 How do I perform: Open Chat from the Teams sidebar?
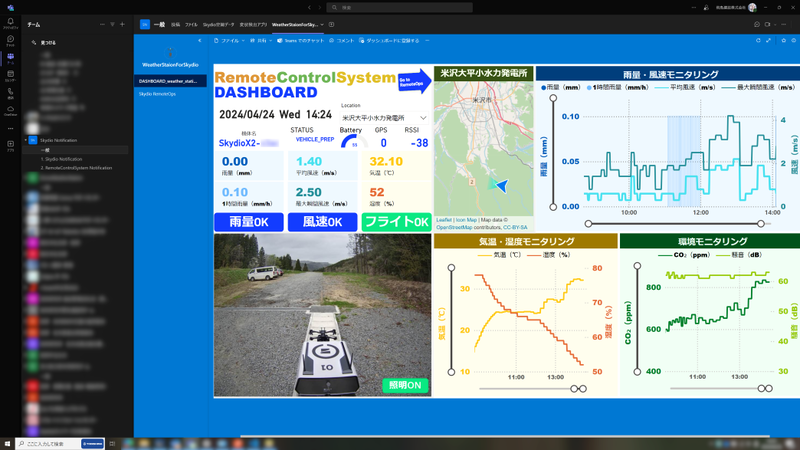click(x=11, y=41)
